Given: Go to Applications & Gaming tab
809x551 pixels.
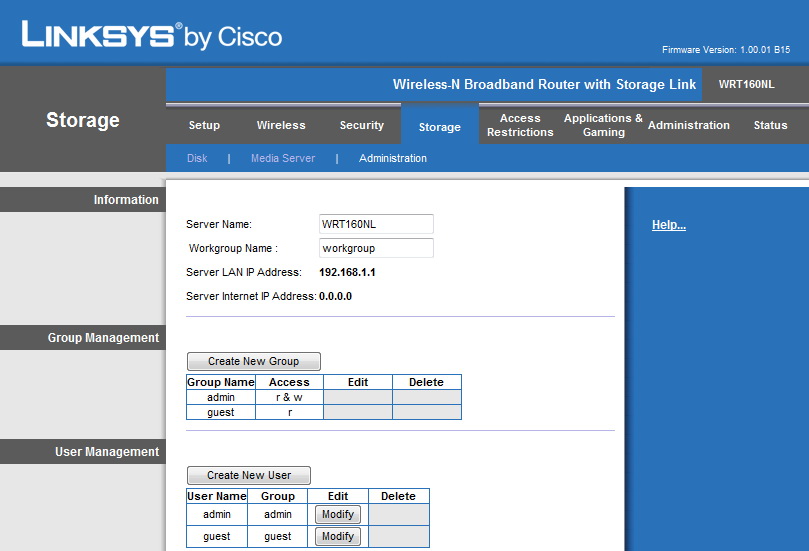Looking at the screenshot, I should click(603, 125).
